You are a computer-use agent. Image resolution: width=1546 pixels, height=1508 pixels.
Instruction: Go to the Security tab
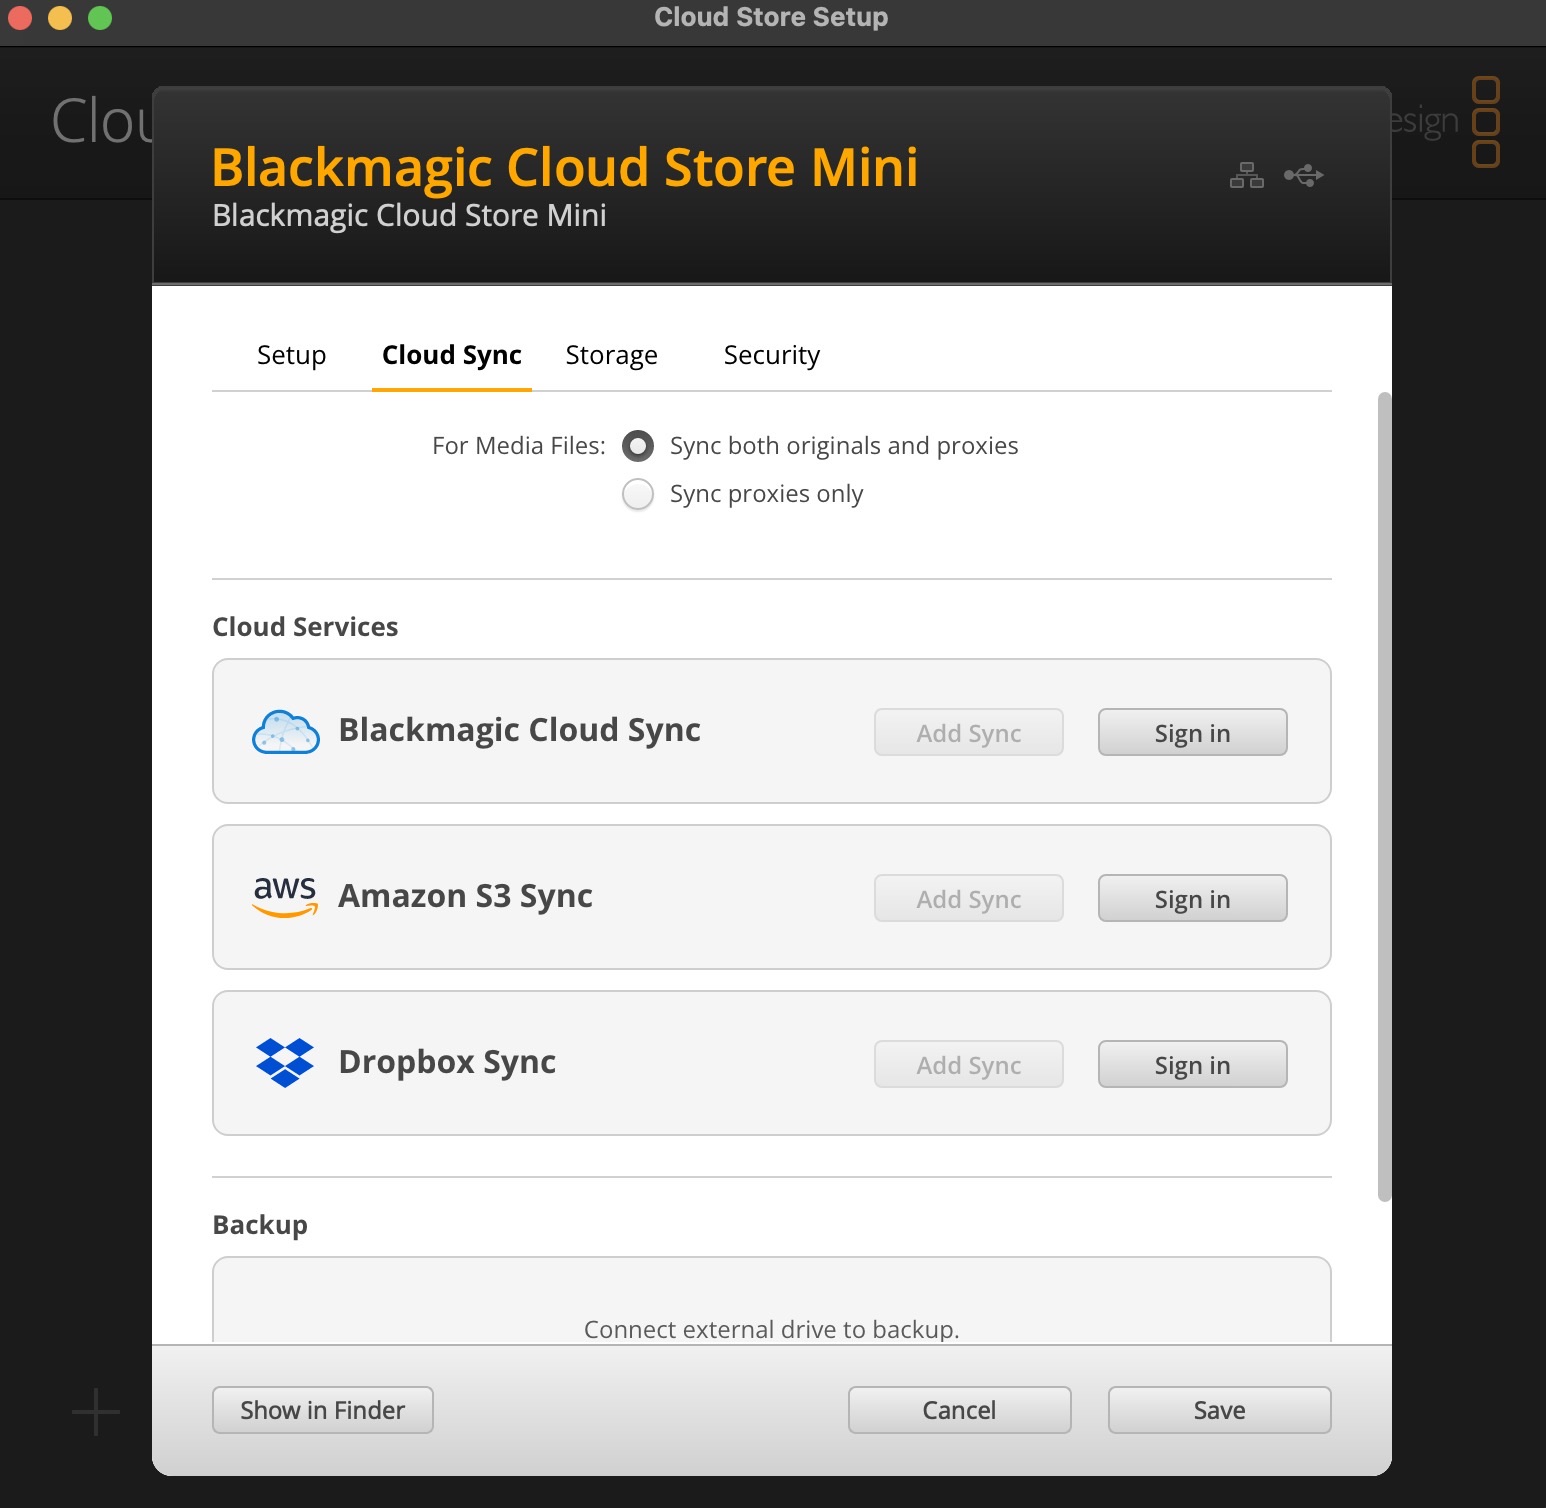771,355
